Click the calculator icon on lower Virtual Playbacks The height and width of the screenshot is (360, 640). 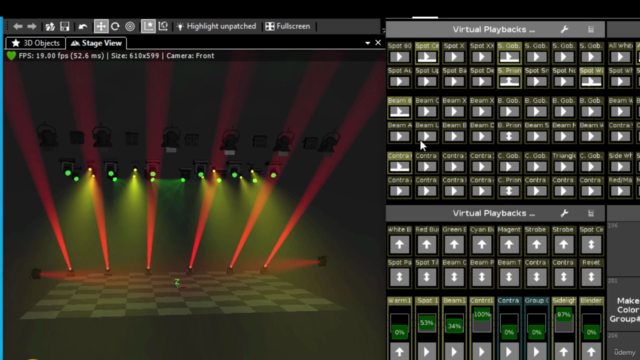591,213
